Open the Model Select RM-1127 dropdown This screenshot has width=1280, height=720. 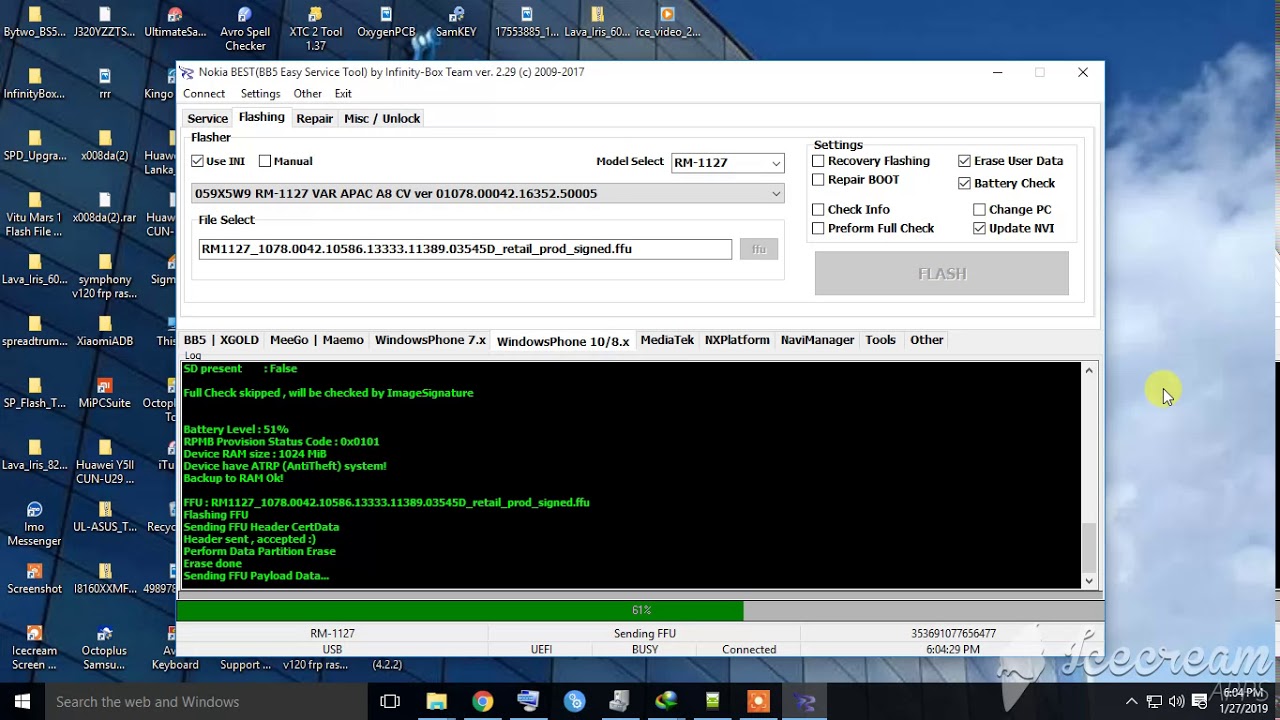[727, 162]
